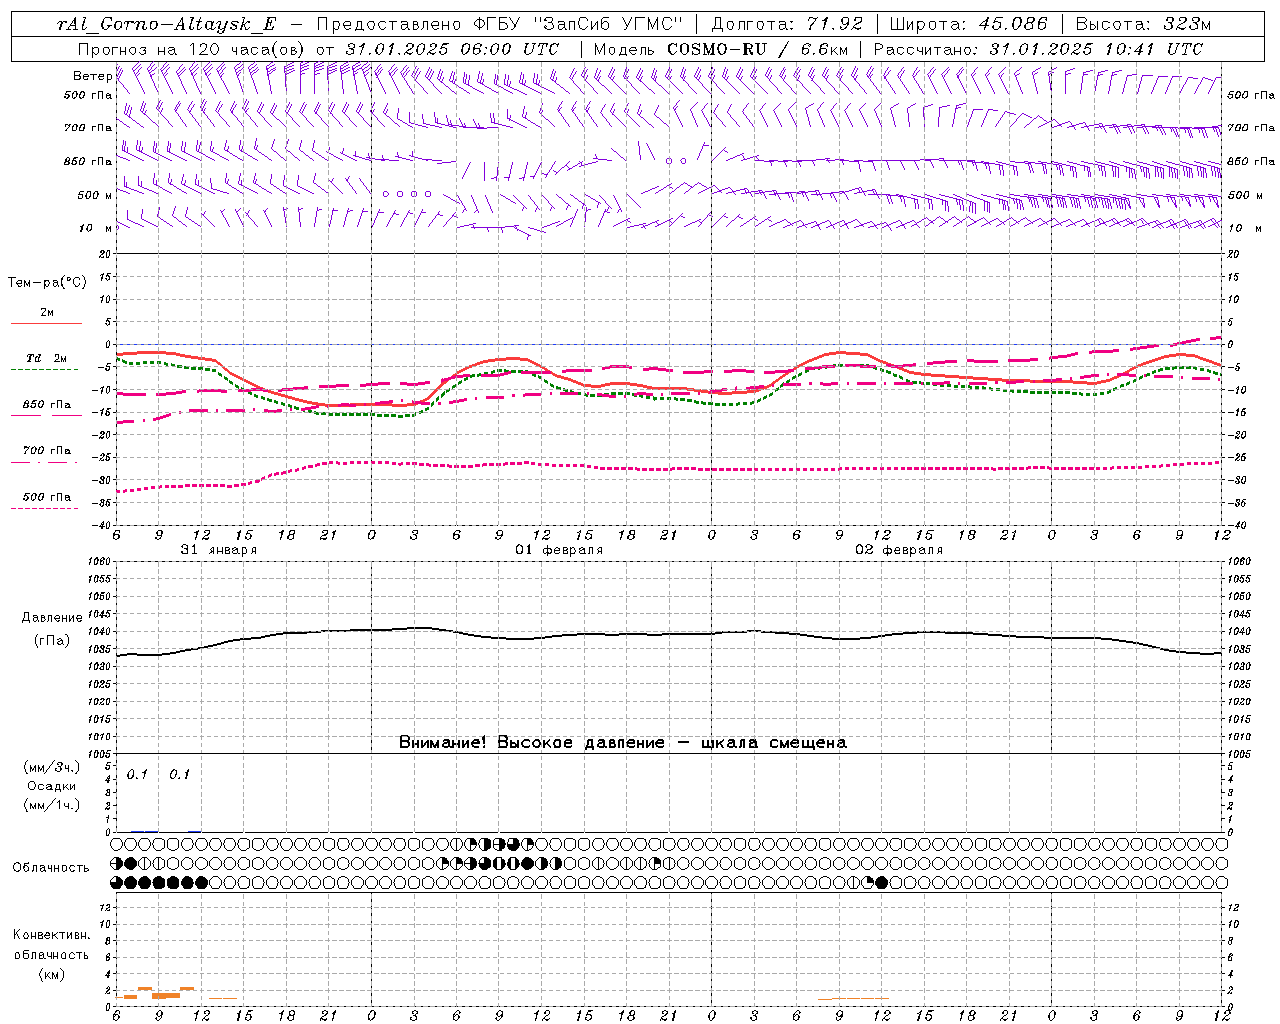This screenshot has height=1024, width=1280.
Task: Select the forecast start 31.01.2025 06:00 UTC
Action: click(x=452, y=49)
